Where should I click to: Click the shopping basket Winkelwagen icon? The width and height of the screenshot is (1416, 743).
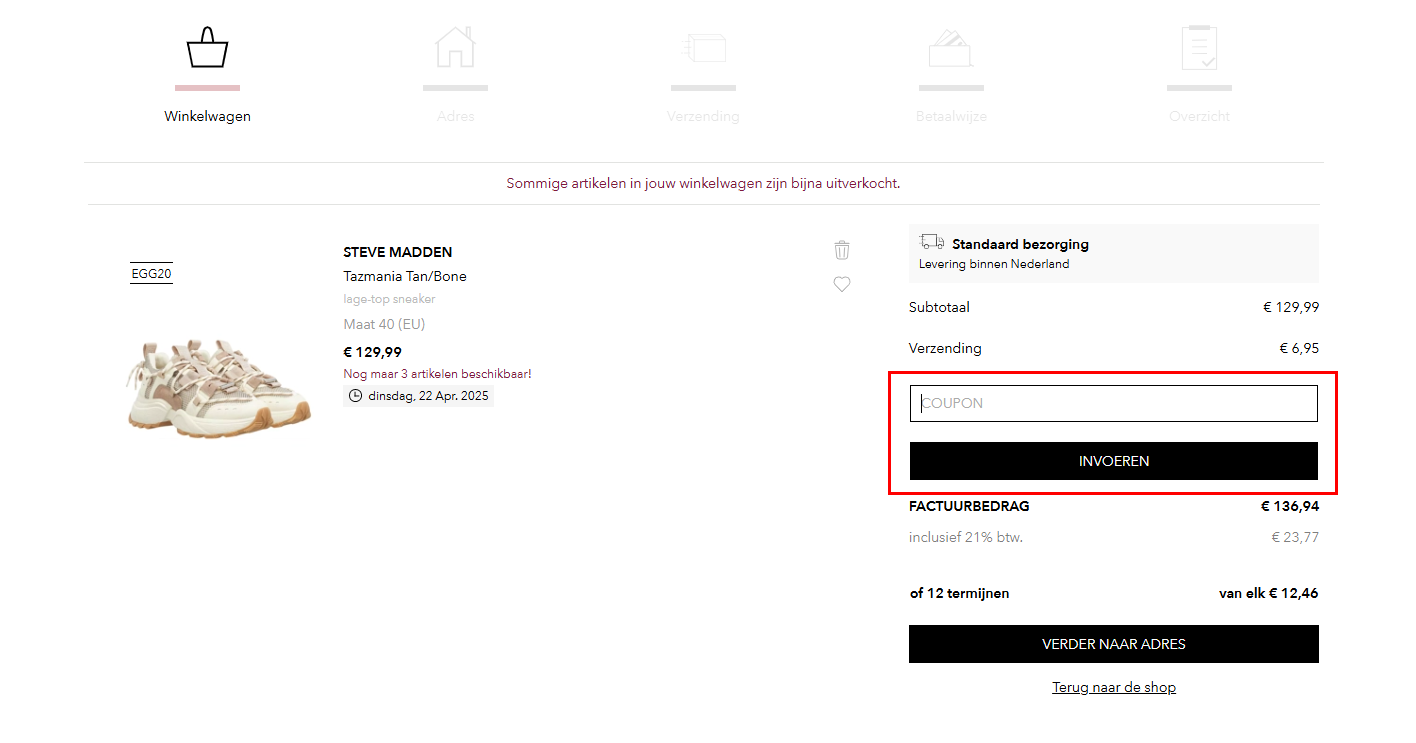tap(207, 48)
